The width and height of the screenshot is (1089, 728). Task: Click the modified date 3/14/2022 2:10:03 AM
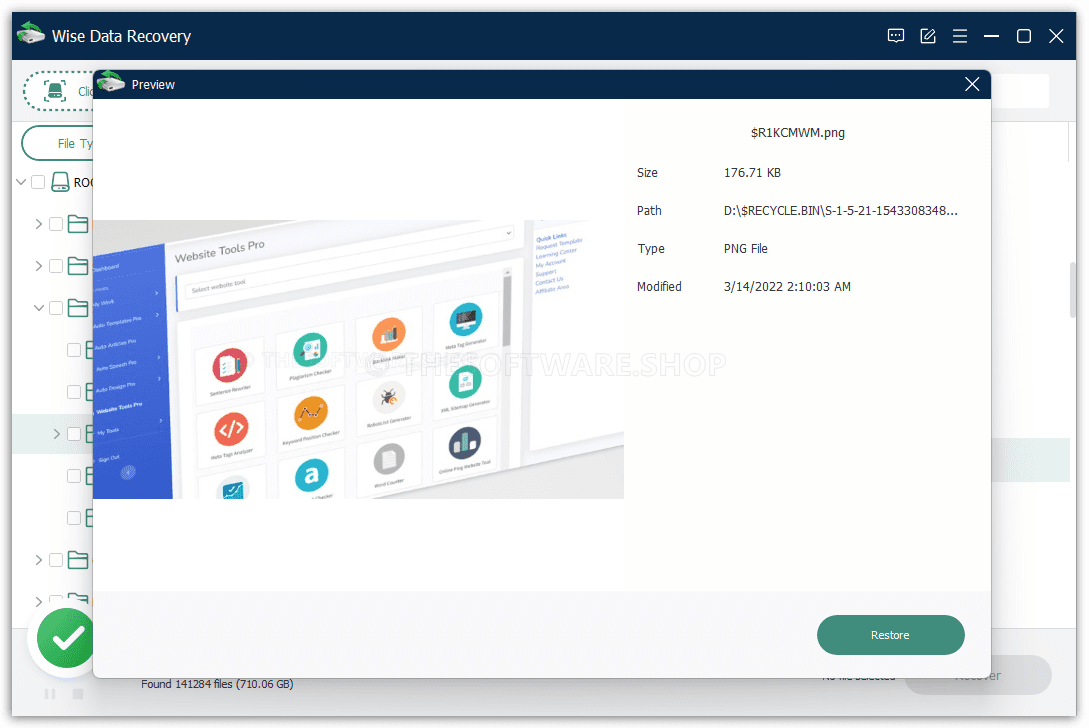(787, 286)
